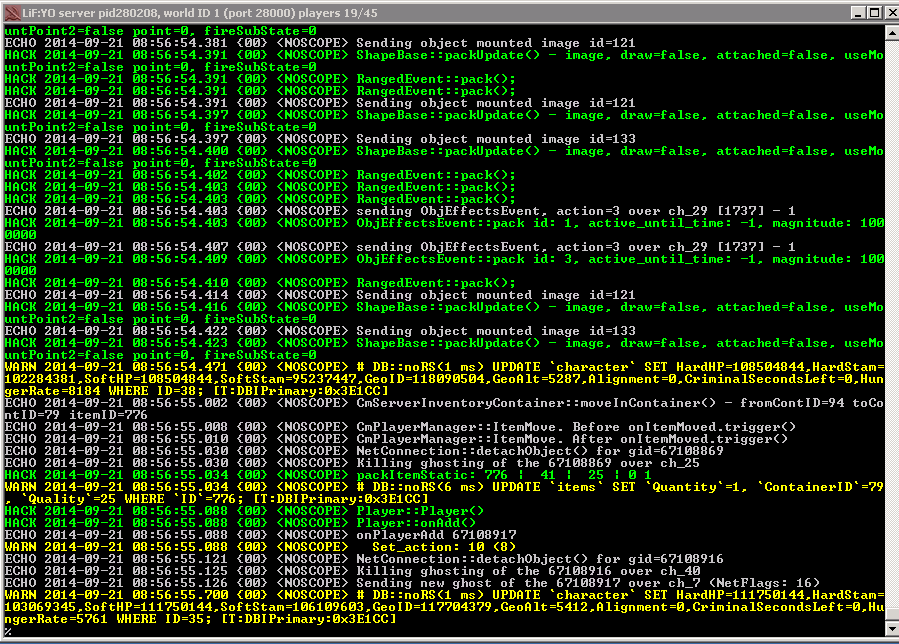The width and height of the screenshot is (899, 644).
Task: Click the ShapeBase::packUpdate line at 08:56:54.400
Action: [x=444, y=151]
